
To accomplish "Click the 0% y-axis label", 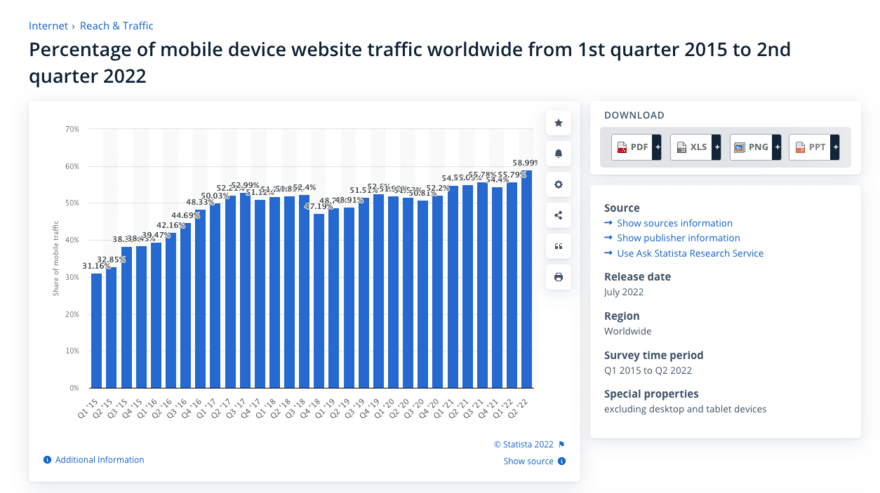I will tap(75, 388).
